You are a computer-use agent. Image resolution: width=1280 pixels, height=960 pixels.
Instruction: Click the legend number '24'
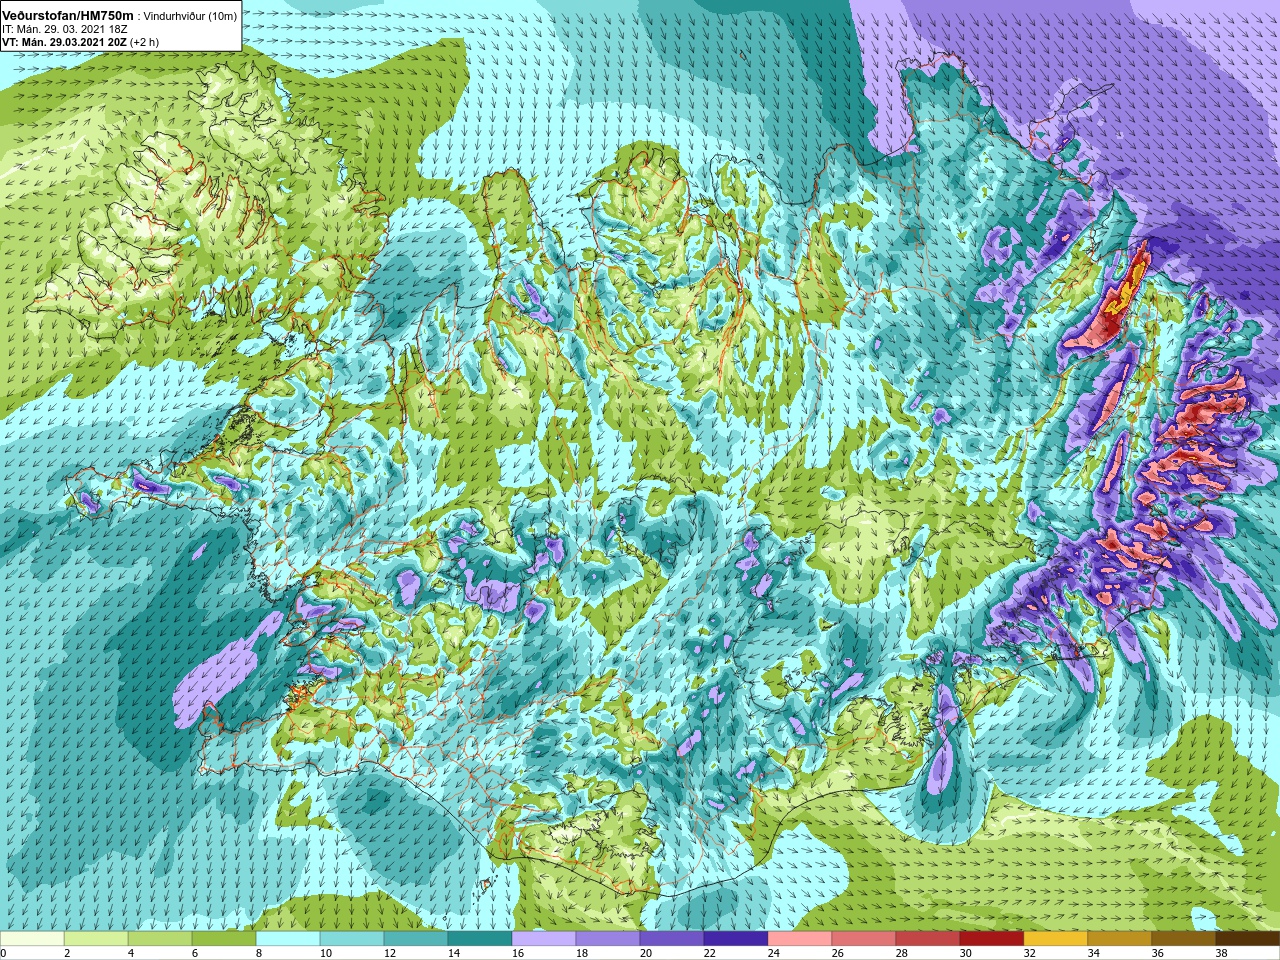coord(773,954)
